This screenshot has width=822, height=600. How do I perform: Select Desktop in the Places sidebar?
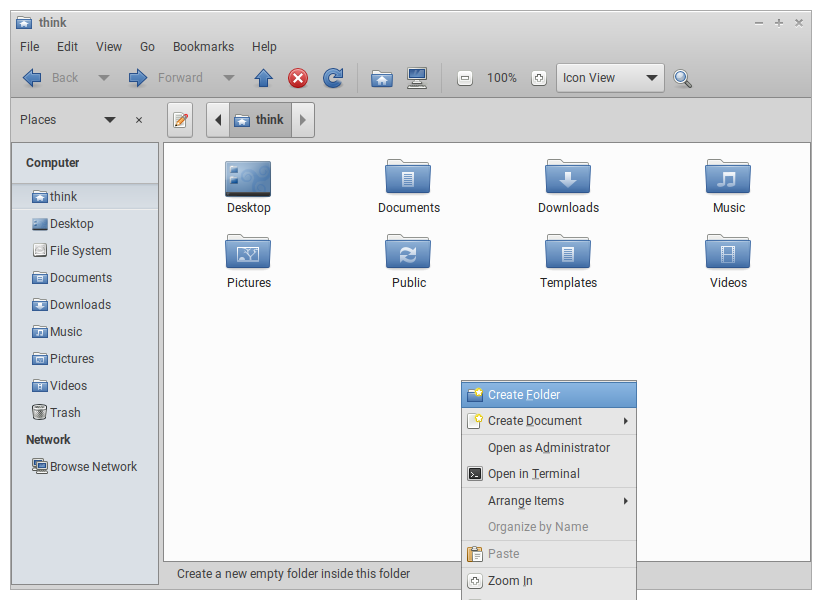pyautogui.click(x=85, y=224)
